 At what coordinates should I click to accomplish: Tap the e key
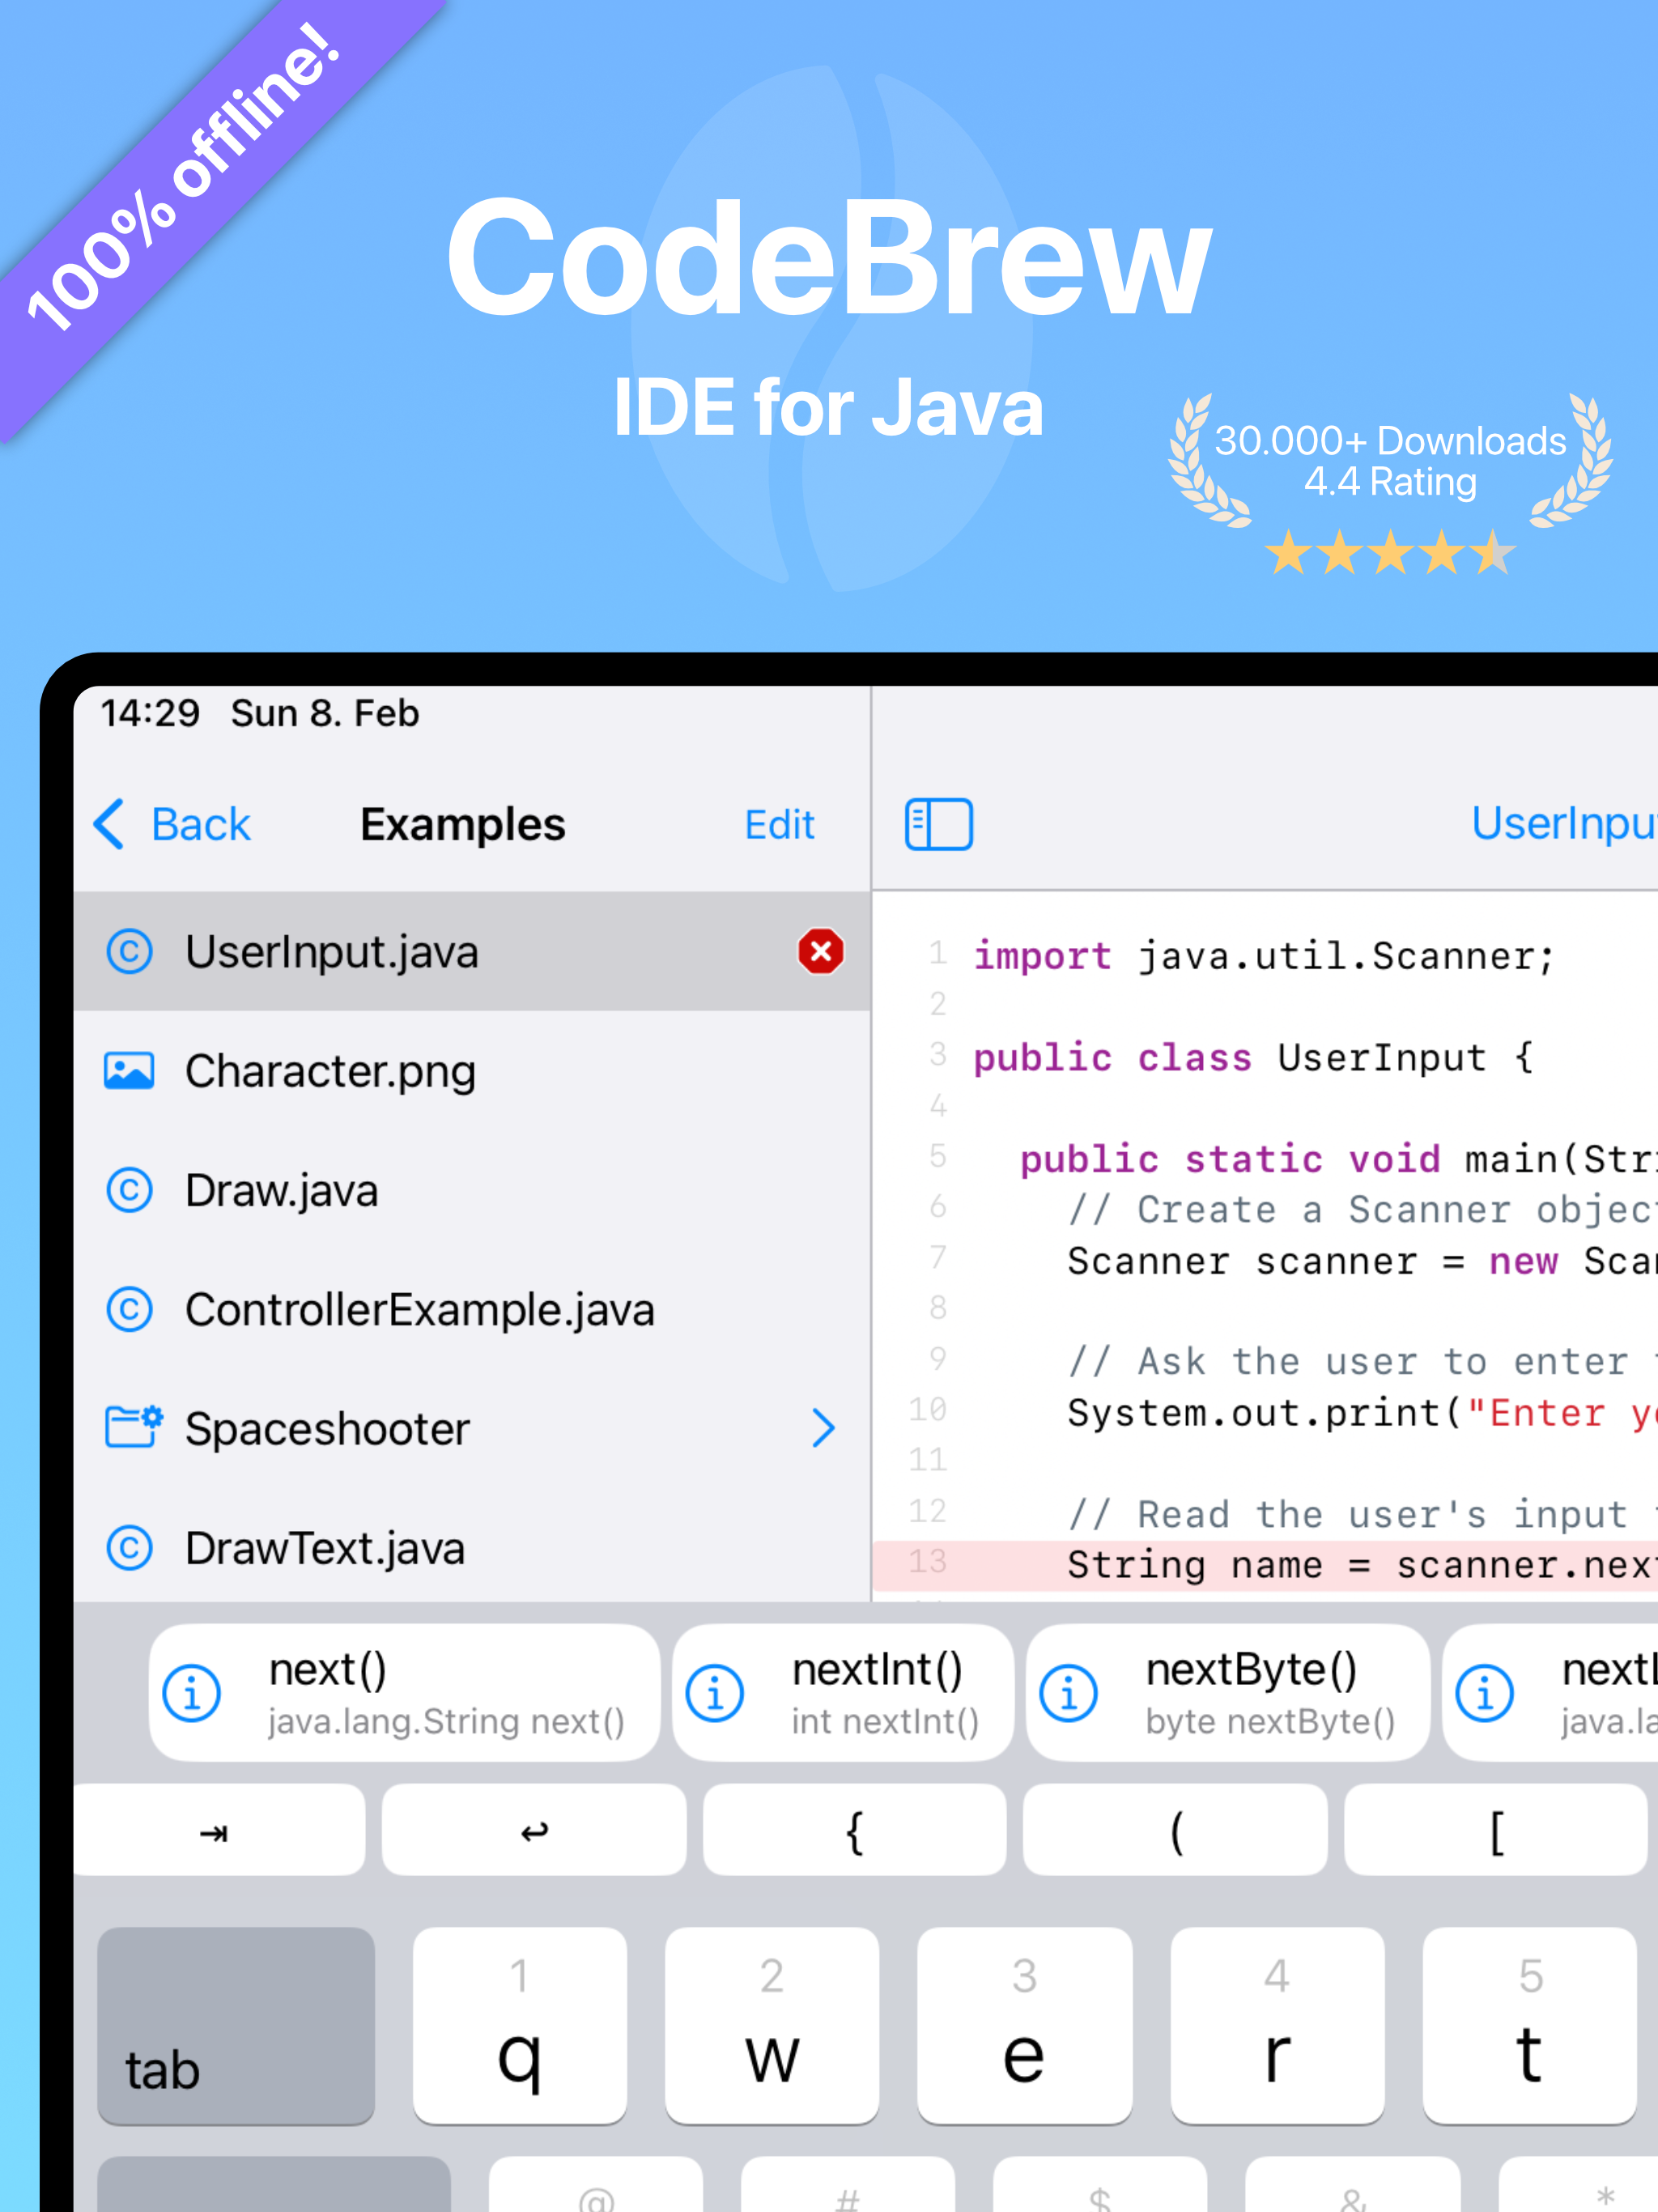[1025, 2026]
